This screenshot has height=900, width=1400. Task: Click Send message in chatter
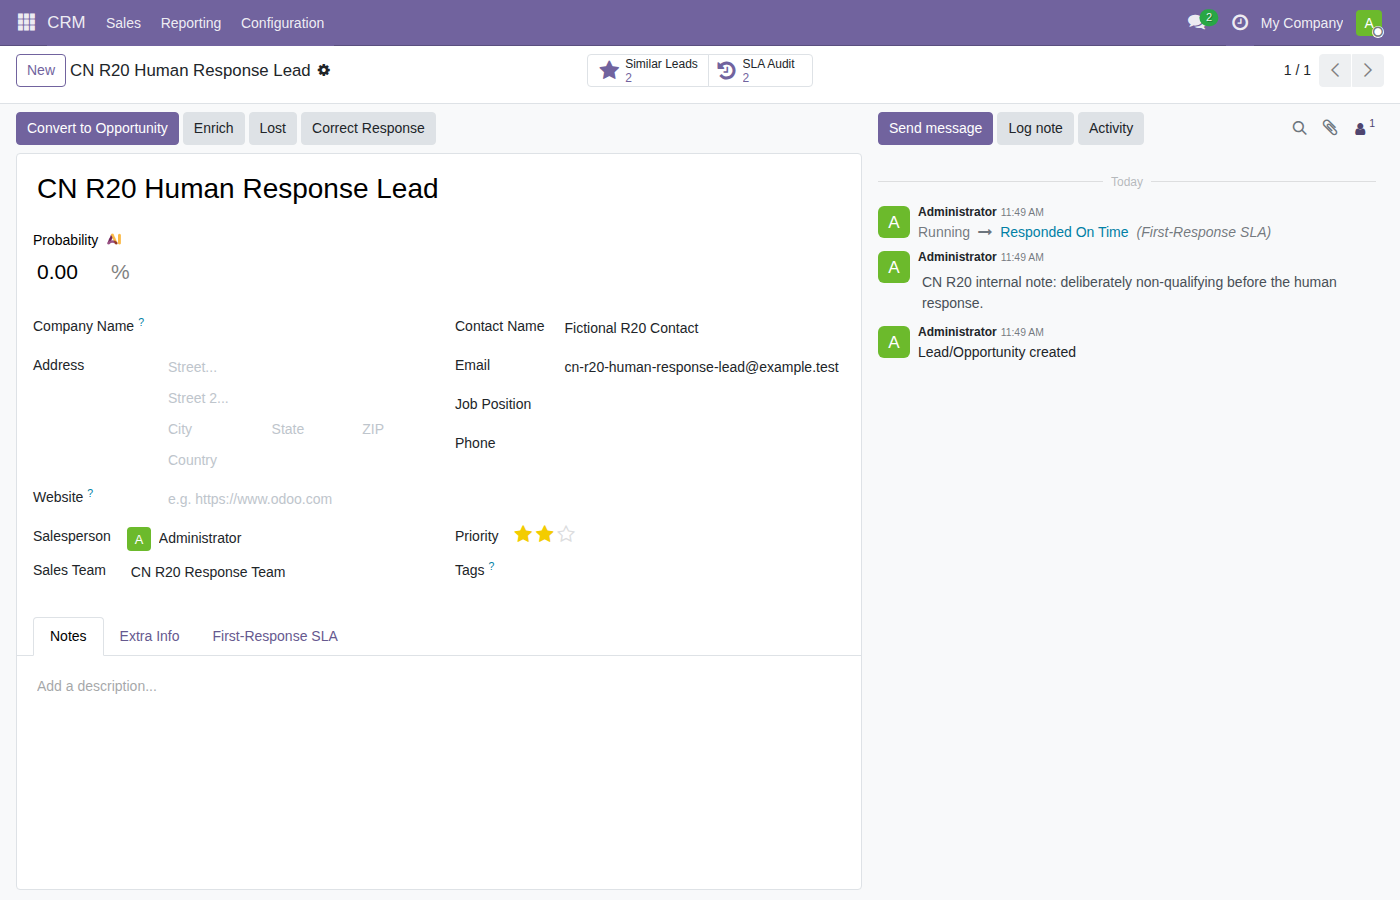[935, 128]
